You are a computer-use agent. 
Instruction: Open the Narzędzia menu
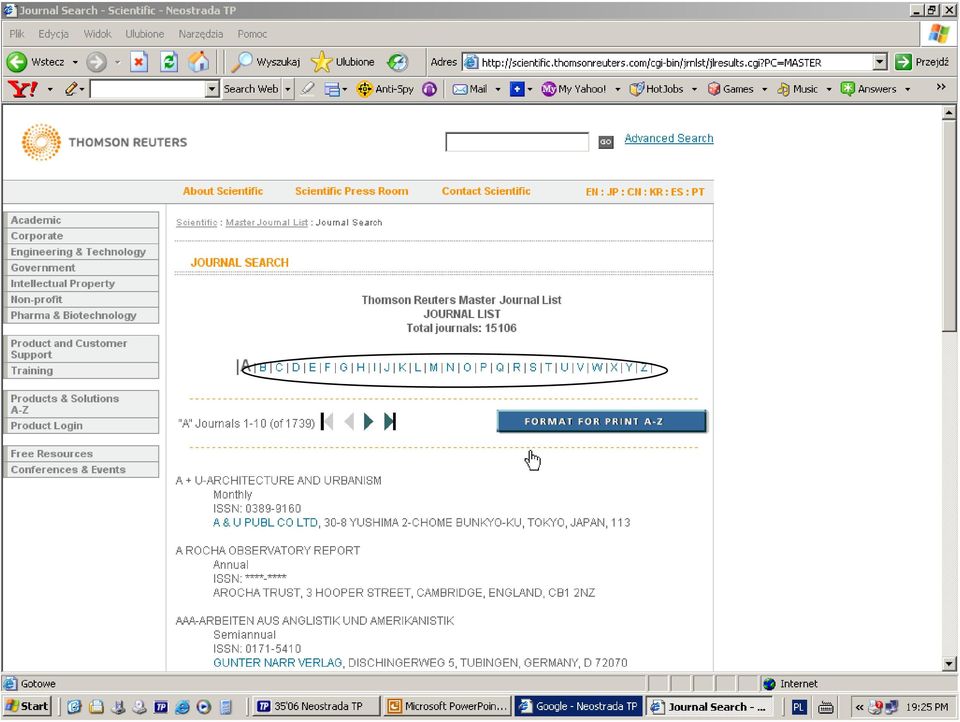tap(201, 34)
